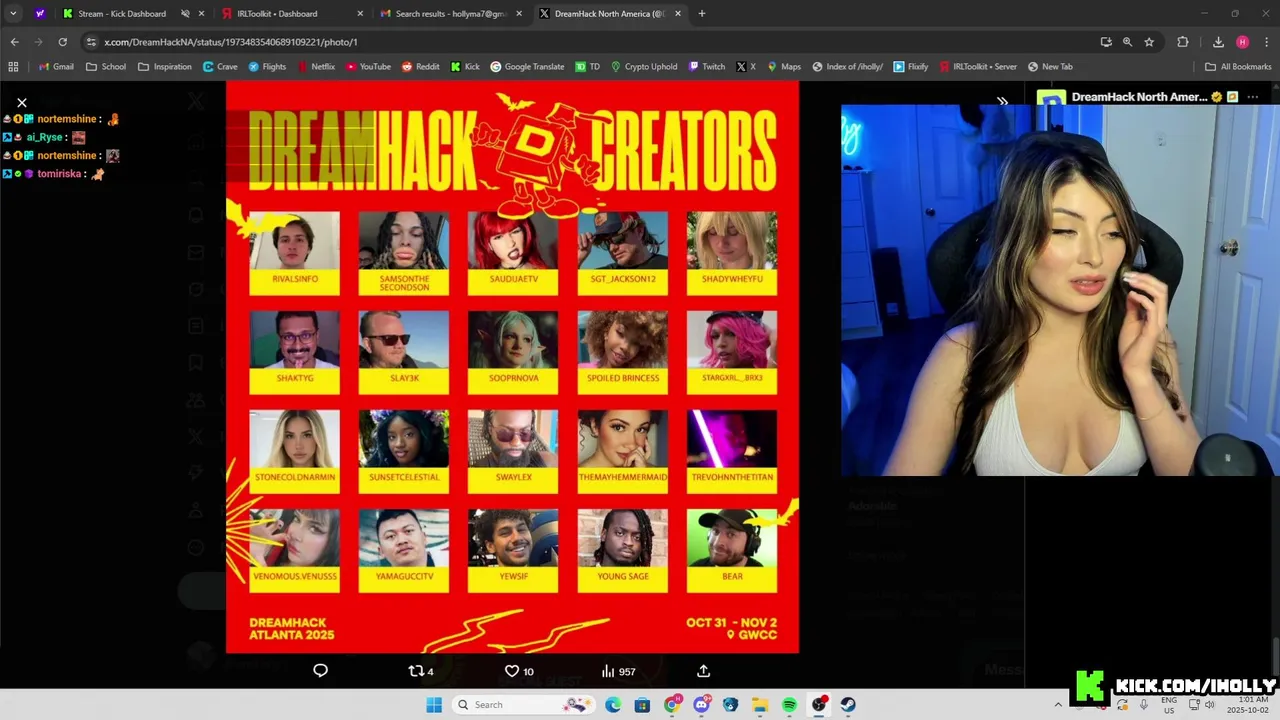Screen dimensions: 1280x720
Task: Share the post via the upload-arrow icon
Action: point(703,671)
